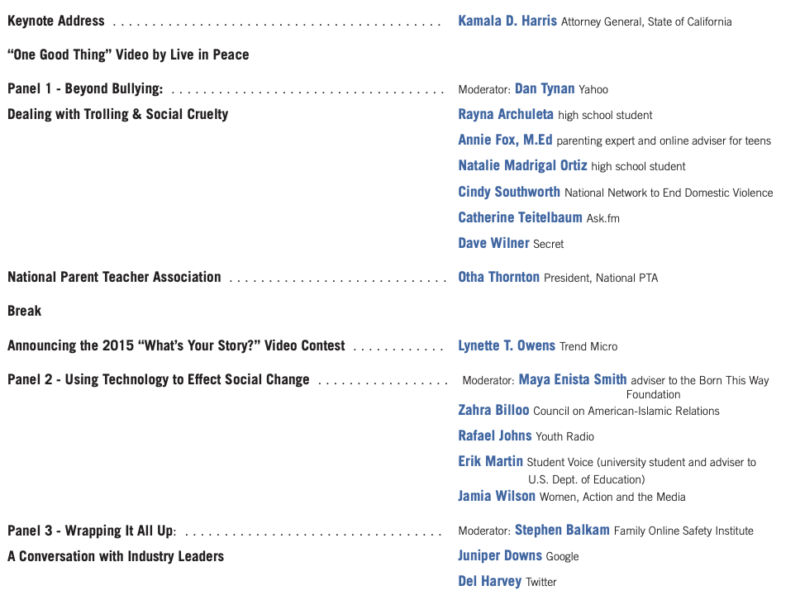
Task: Click Cindy Southworth speaker link
Action: click(x=509, y=191)
